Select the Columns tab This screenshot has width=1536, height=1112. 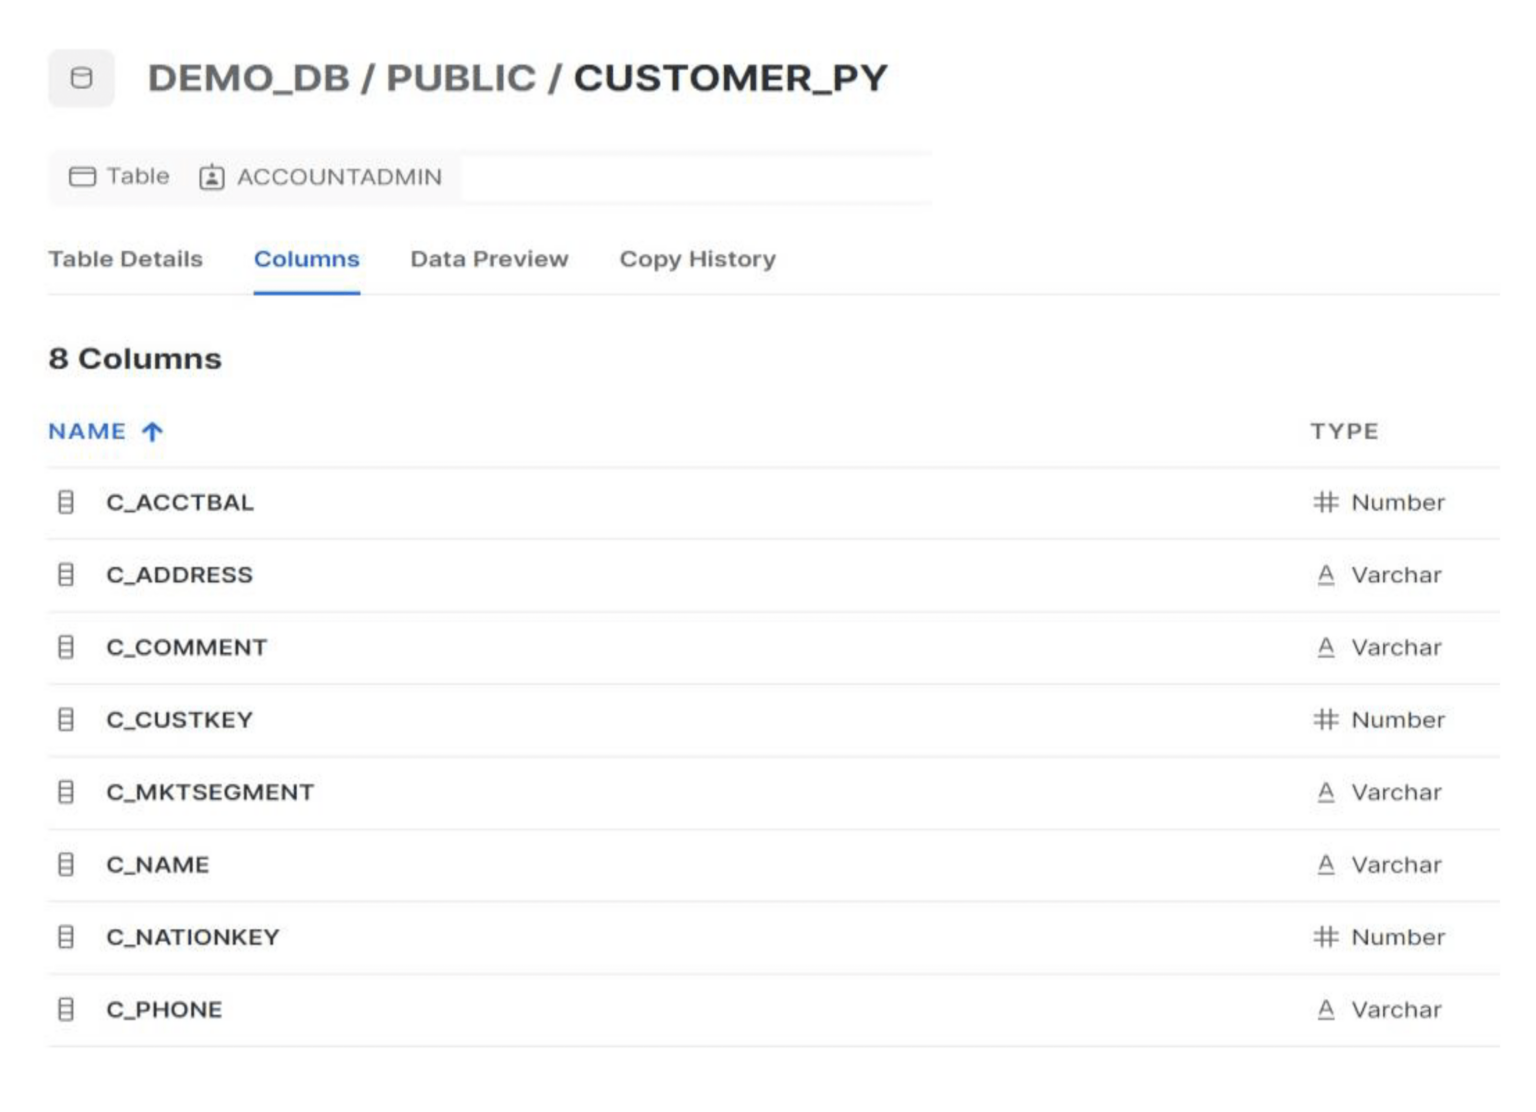tap(306, 259)
